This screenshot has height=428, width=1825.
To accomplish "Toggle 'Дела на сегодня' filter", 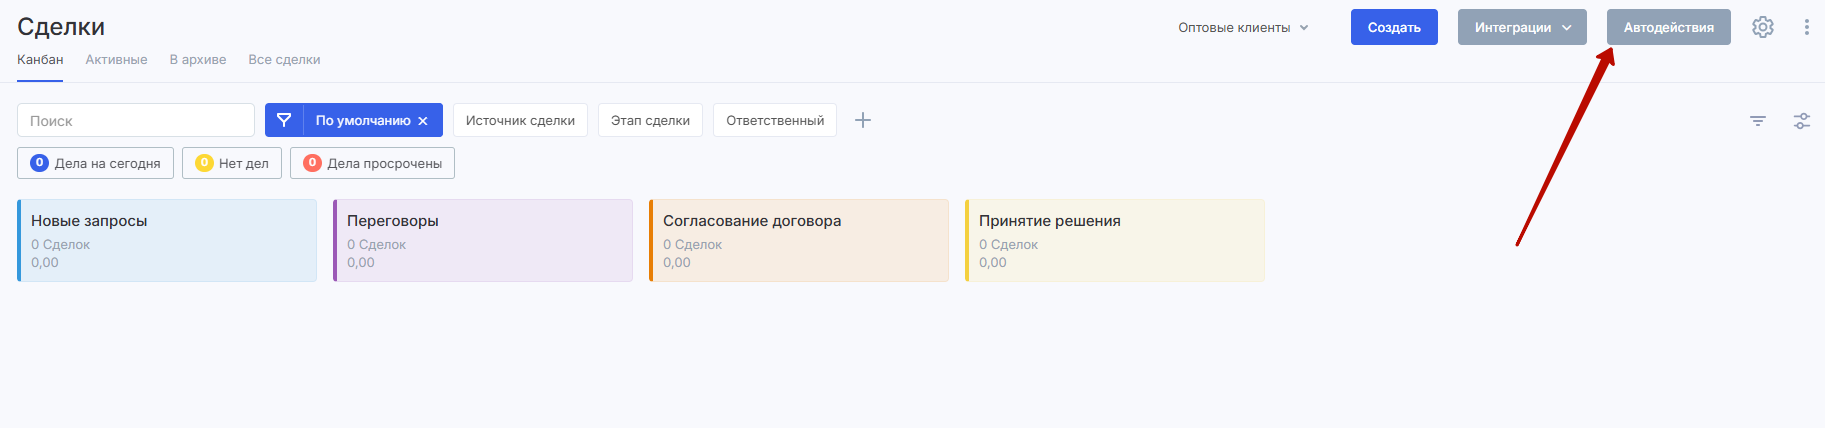I will (96, 163).
